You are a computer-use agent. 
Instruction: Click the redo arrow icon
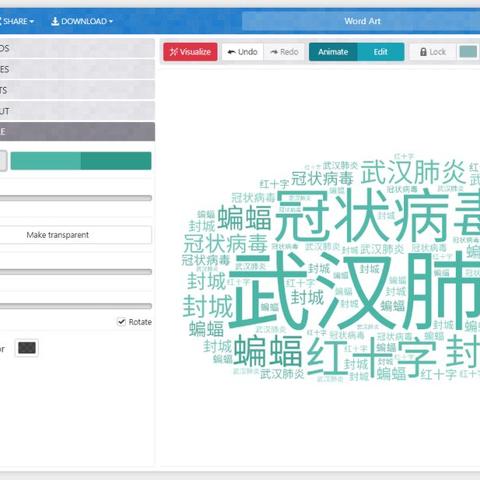(x=274, y=52)
